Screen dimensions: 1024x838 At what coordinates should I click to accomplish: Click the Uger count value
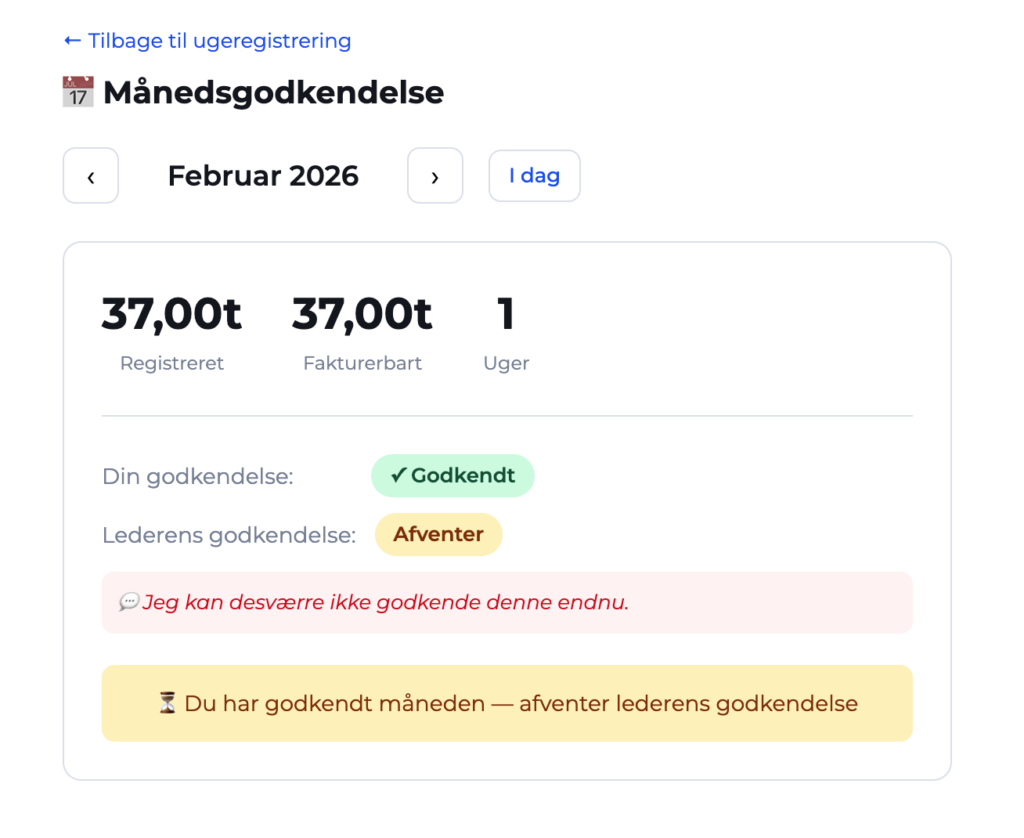coord(506,314)
